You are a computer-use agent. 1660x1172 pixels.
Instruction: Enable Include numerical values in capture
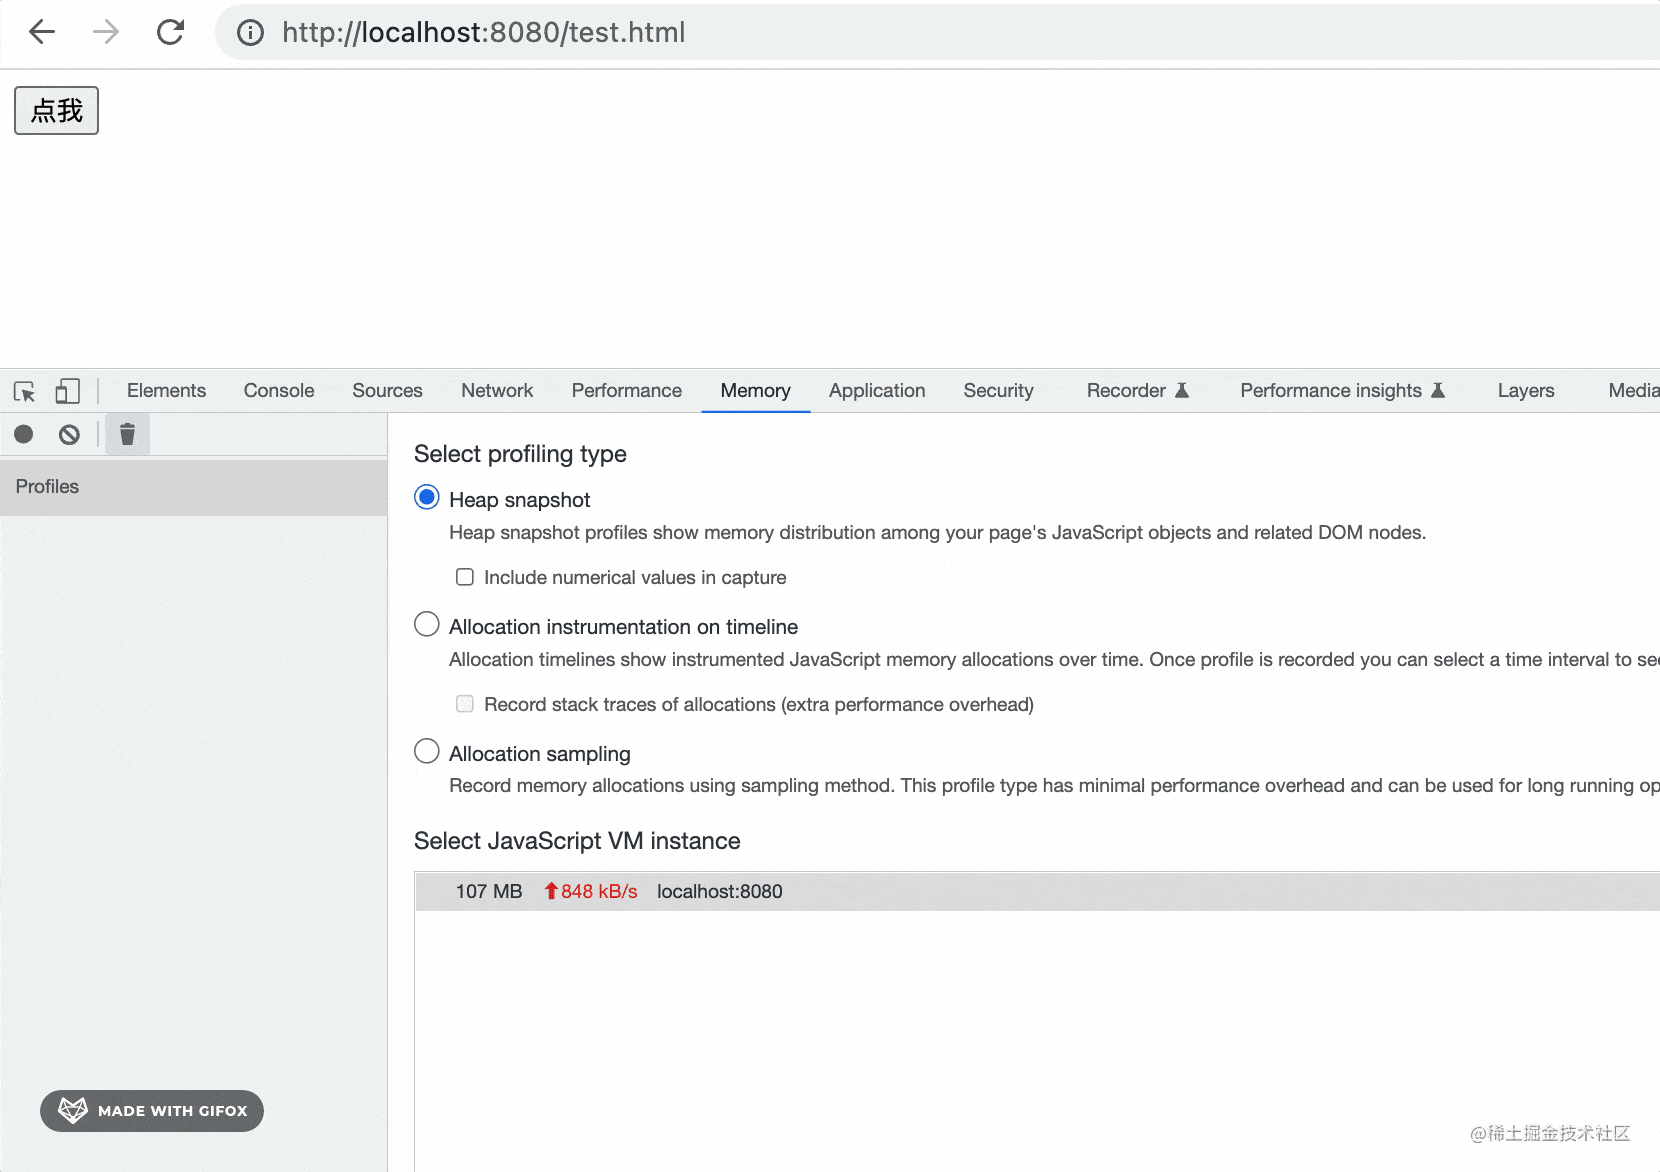(x=465, y=577)
